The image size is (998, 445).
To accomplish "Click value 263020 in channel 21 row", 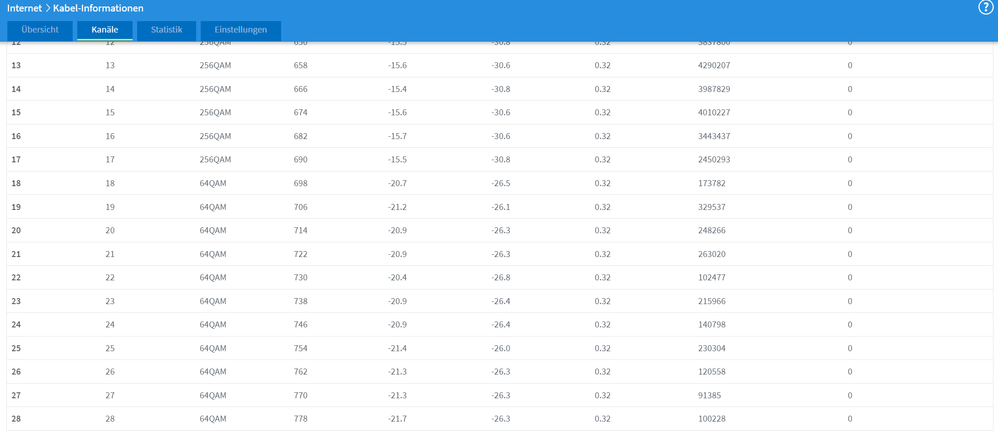I will (712, 254).
